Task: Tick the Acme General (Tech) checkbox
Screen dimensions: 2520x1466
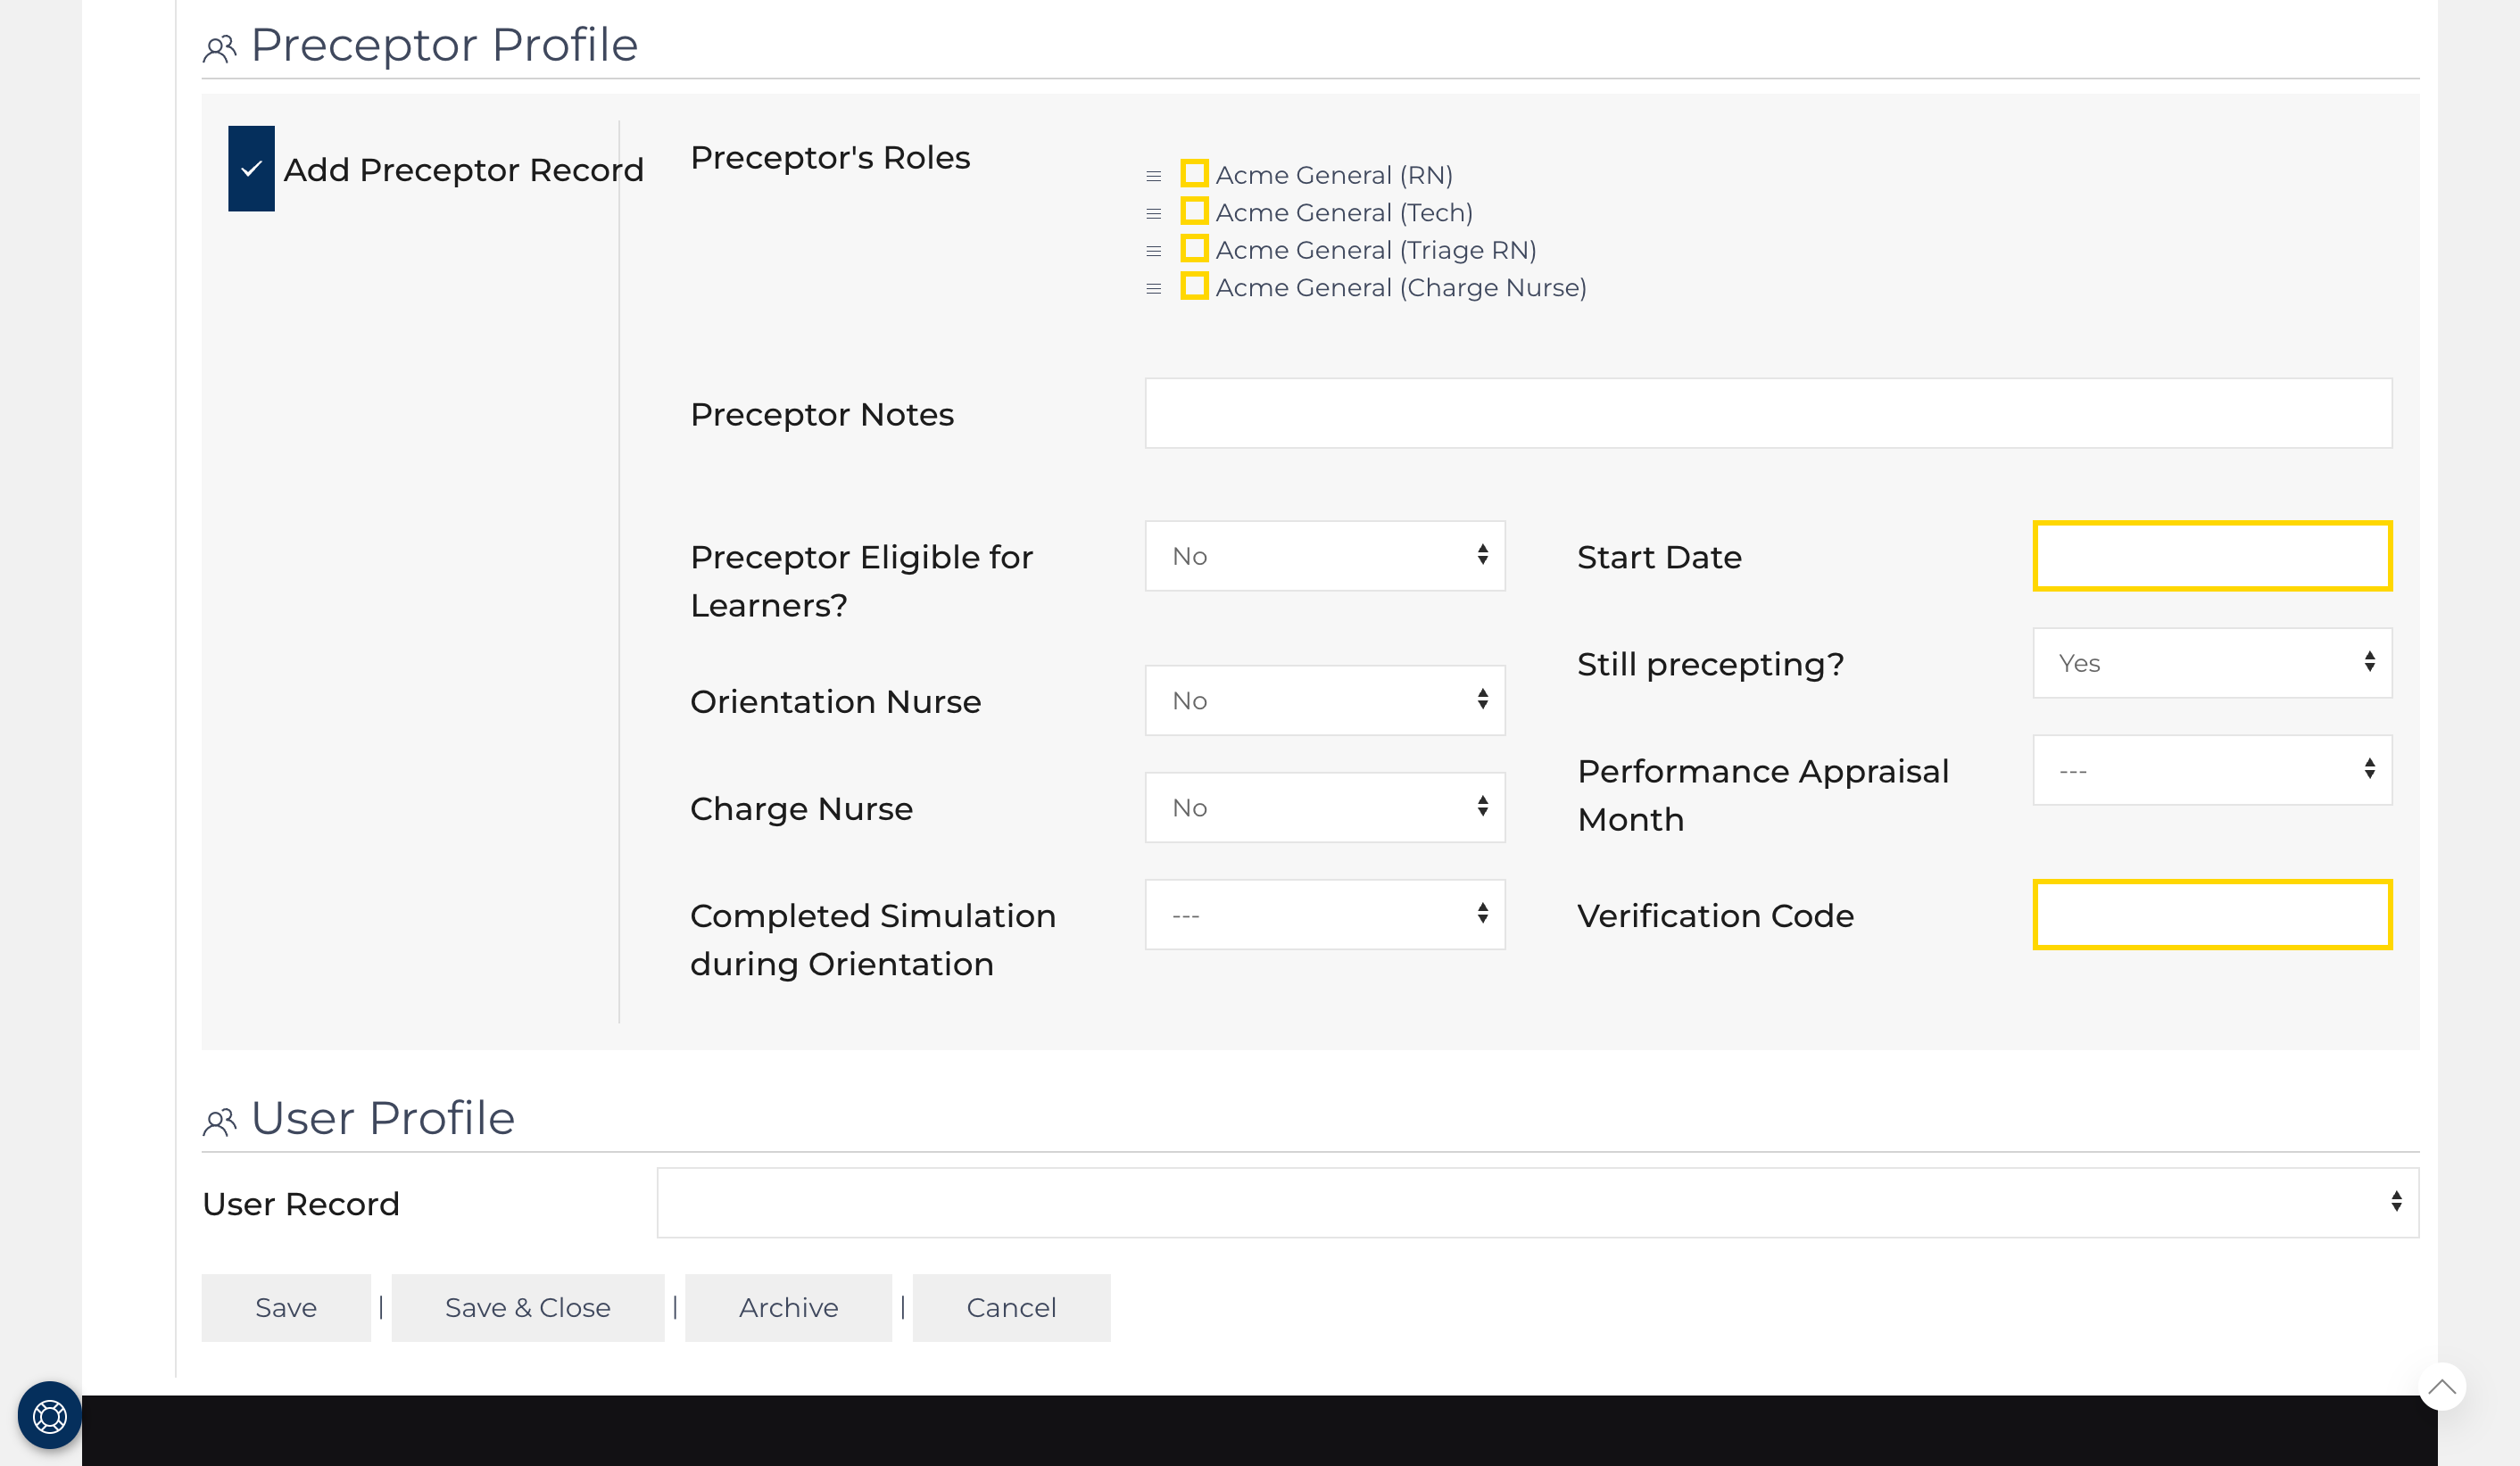Action: 1194,211
